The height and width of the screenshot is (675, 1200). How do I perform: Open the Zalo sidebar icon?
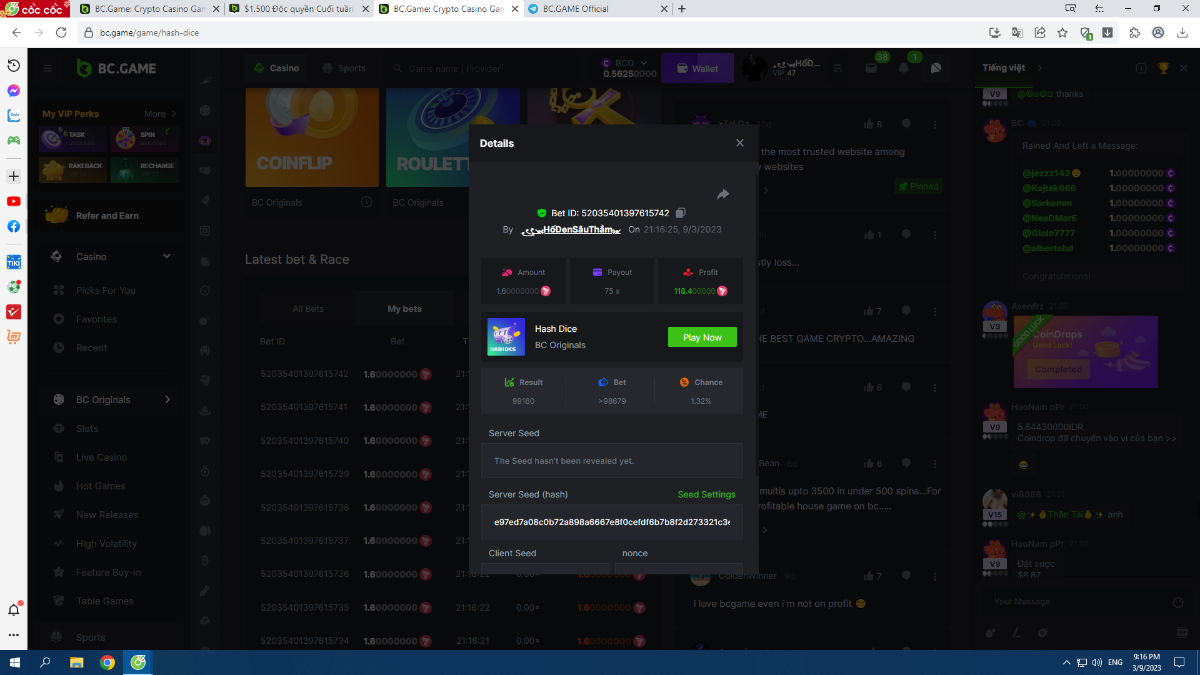[x=14, y=115]
